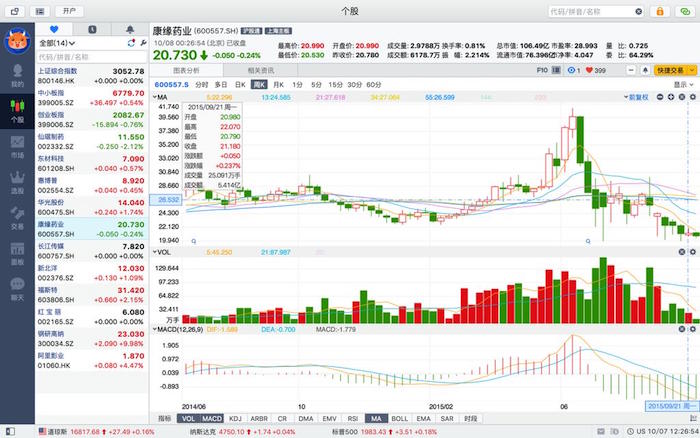Open the VOL panel settings gear
Viewport: 700px width, 438px height.
(693, 252)
